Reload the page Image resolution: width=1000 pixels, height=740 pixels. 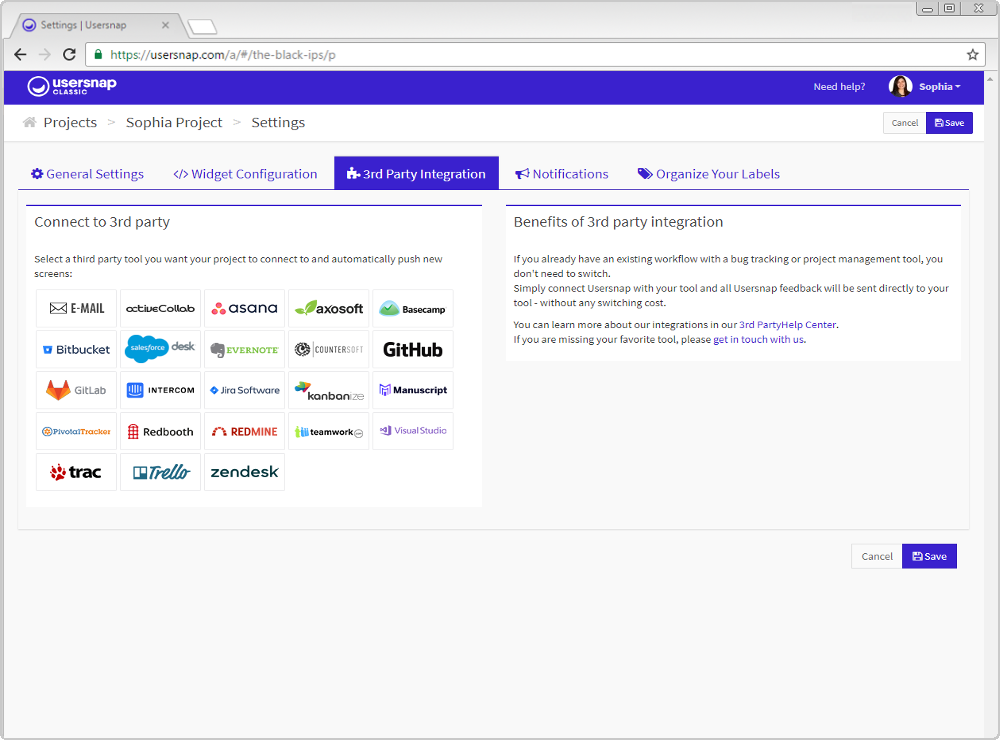(70, 55)
